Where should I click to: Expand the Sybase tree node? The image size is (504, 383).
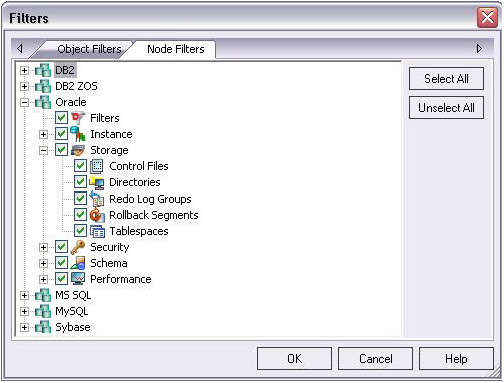point(24,327)
